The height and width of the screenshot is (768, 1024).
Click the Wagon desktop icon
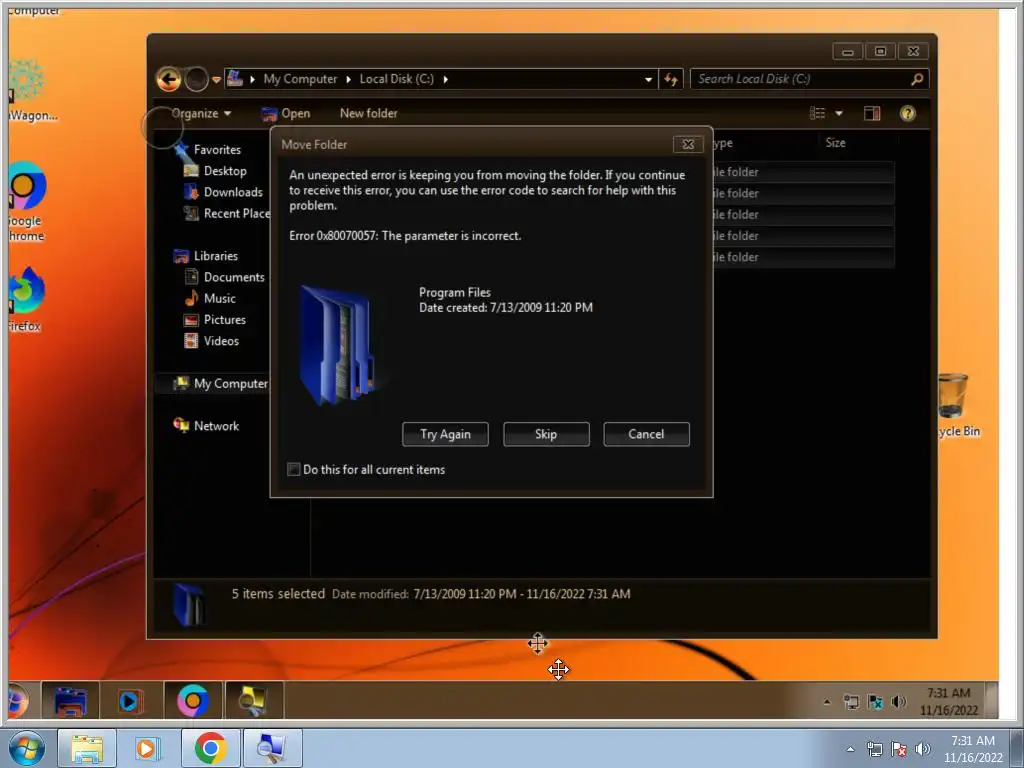pyautogui.click(x=29, y=91)
